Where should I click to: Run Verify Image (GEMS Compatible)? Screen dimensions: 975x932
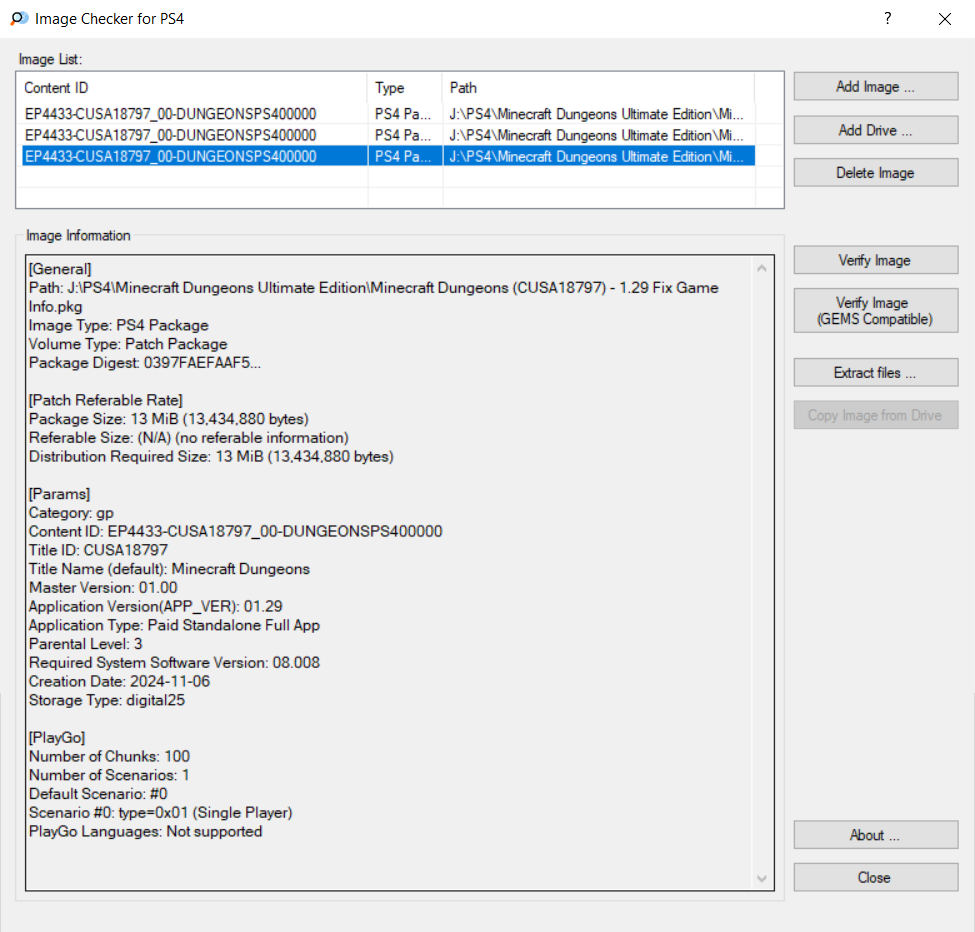pyautogui.click(x=876, y=311)
